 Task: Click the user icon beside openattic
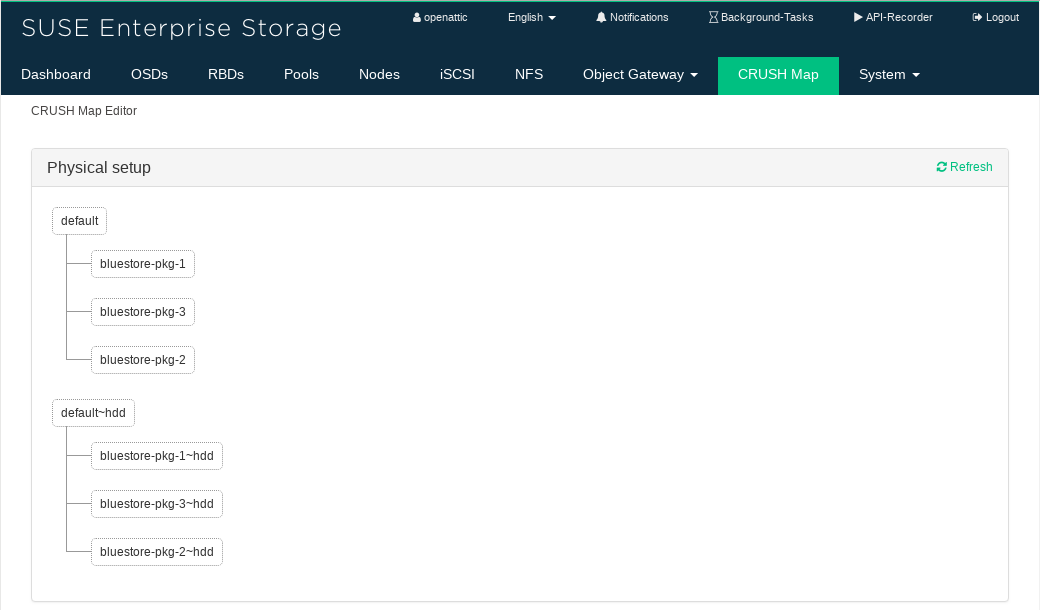(416, 18)
